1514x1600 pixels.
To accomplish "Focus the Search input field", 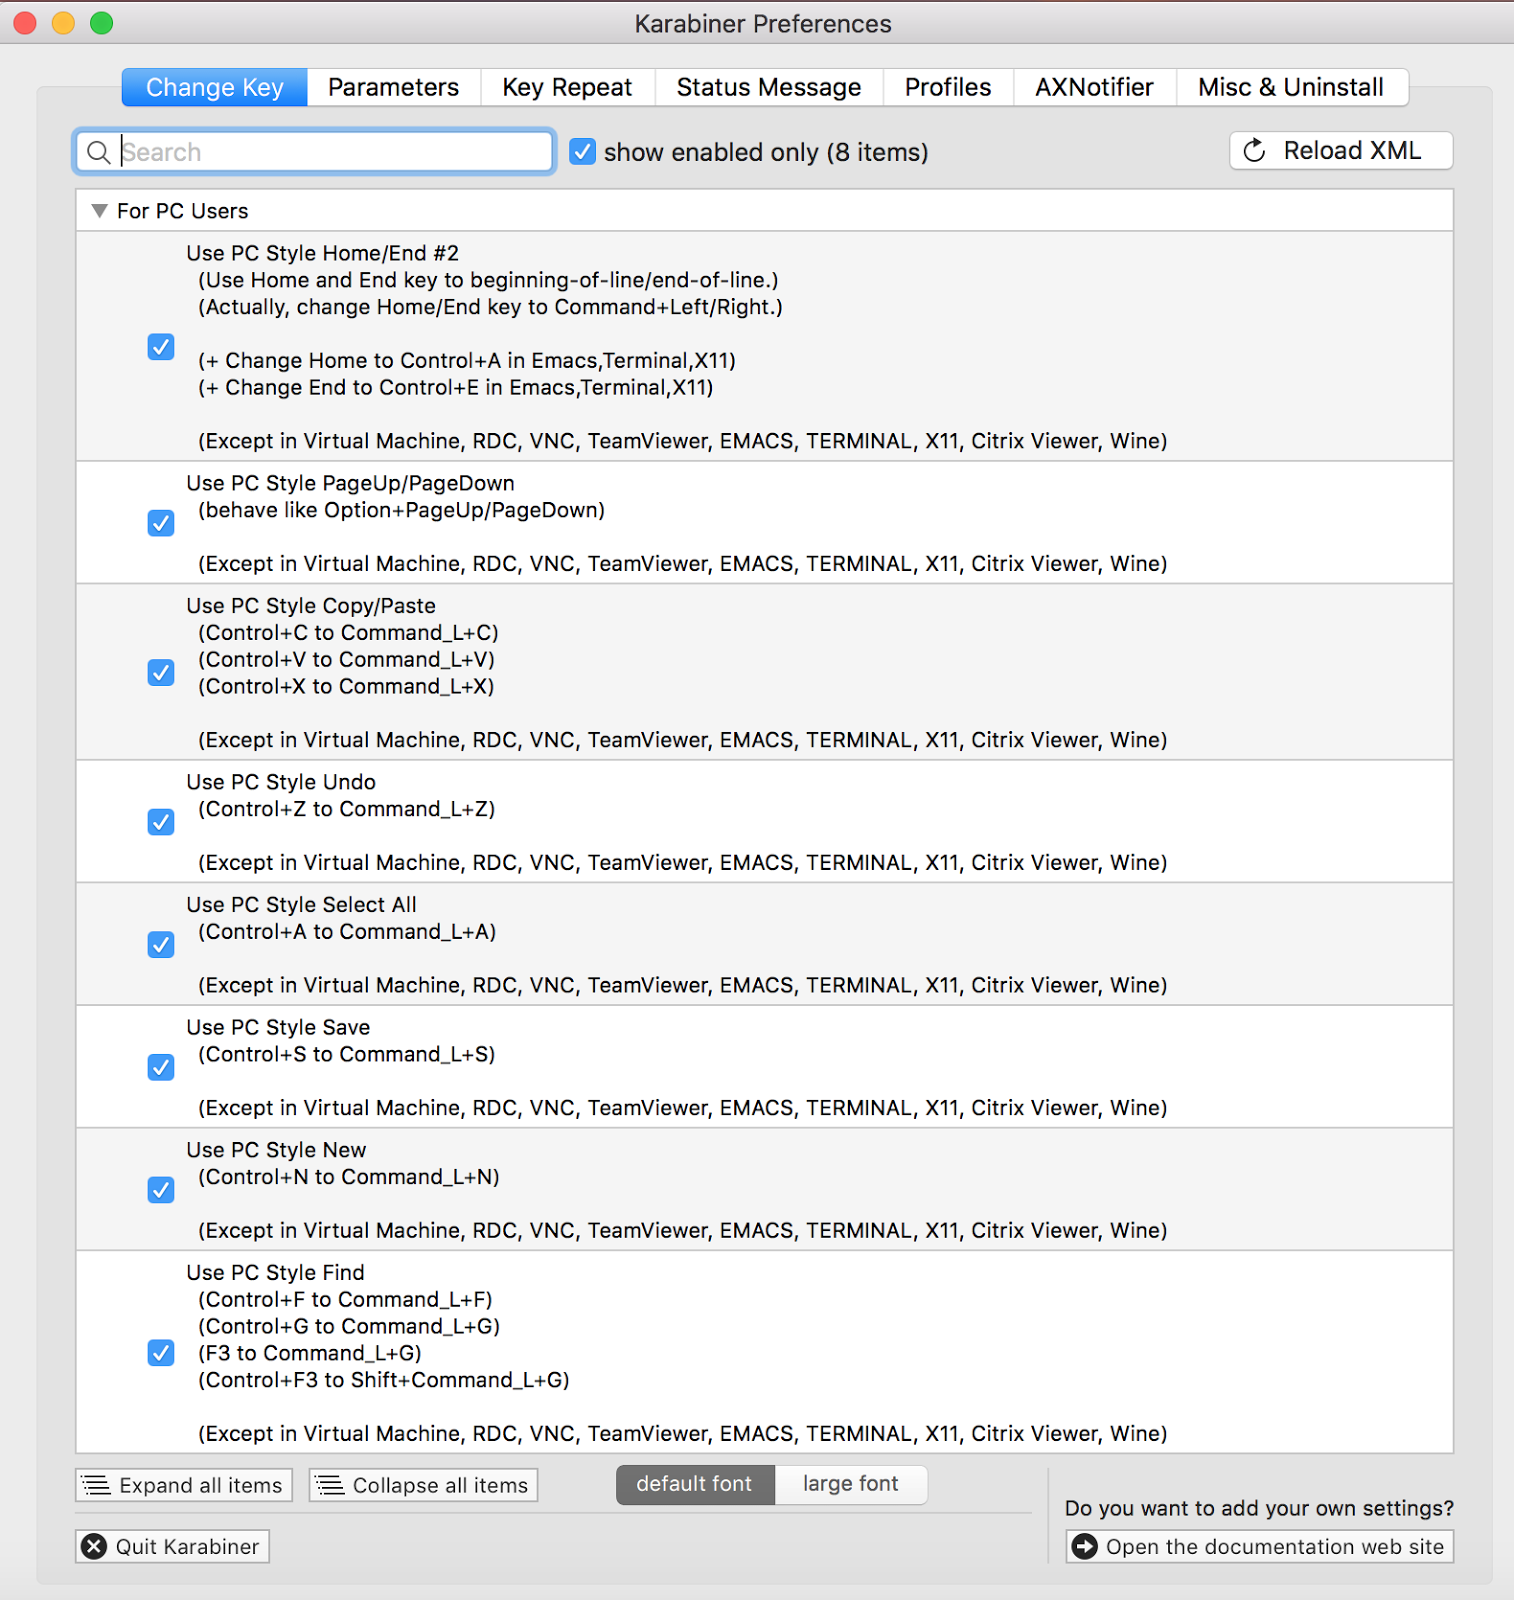I will [314, 152].
